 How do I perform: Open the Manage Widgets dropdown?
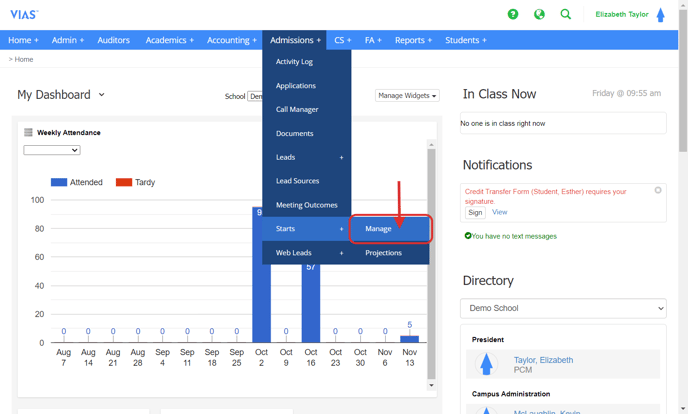pos(407,96)
